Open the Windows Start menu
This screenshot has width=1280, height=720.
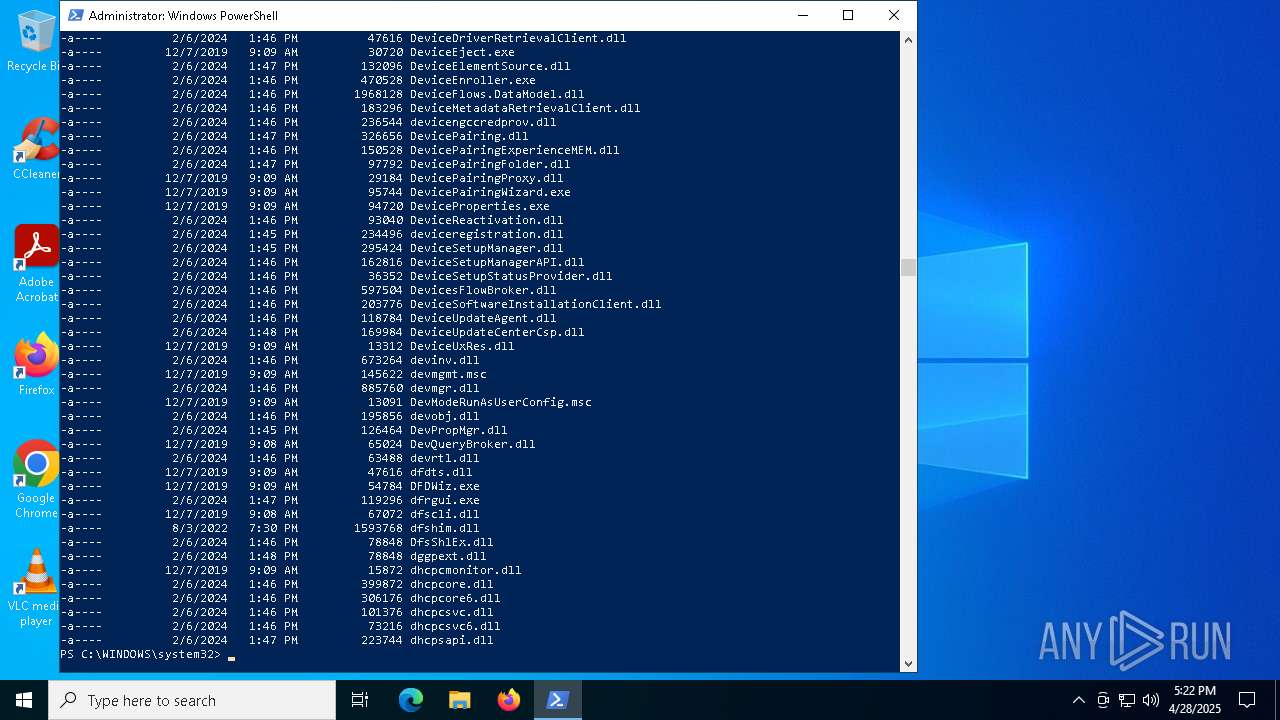point(24,700)
